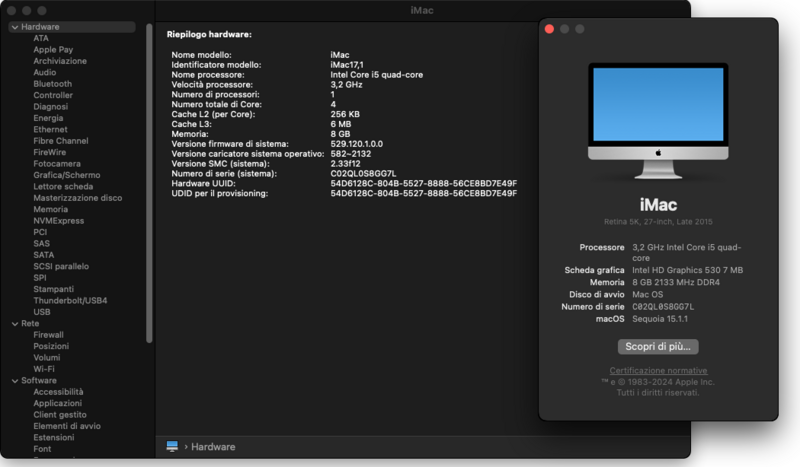Click the SMC version 2.33f12

(x=345, y=164)
